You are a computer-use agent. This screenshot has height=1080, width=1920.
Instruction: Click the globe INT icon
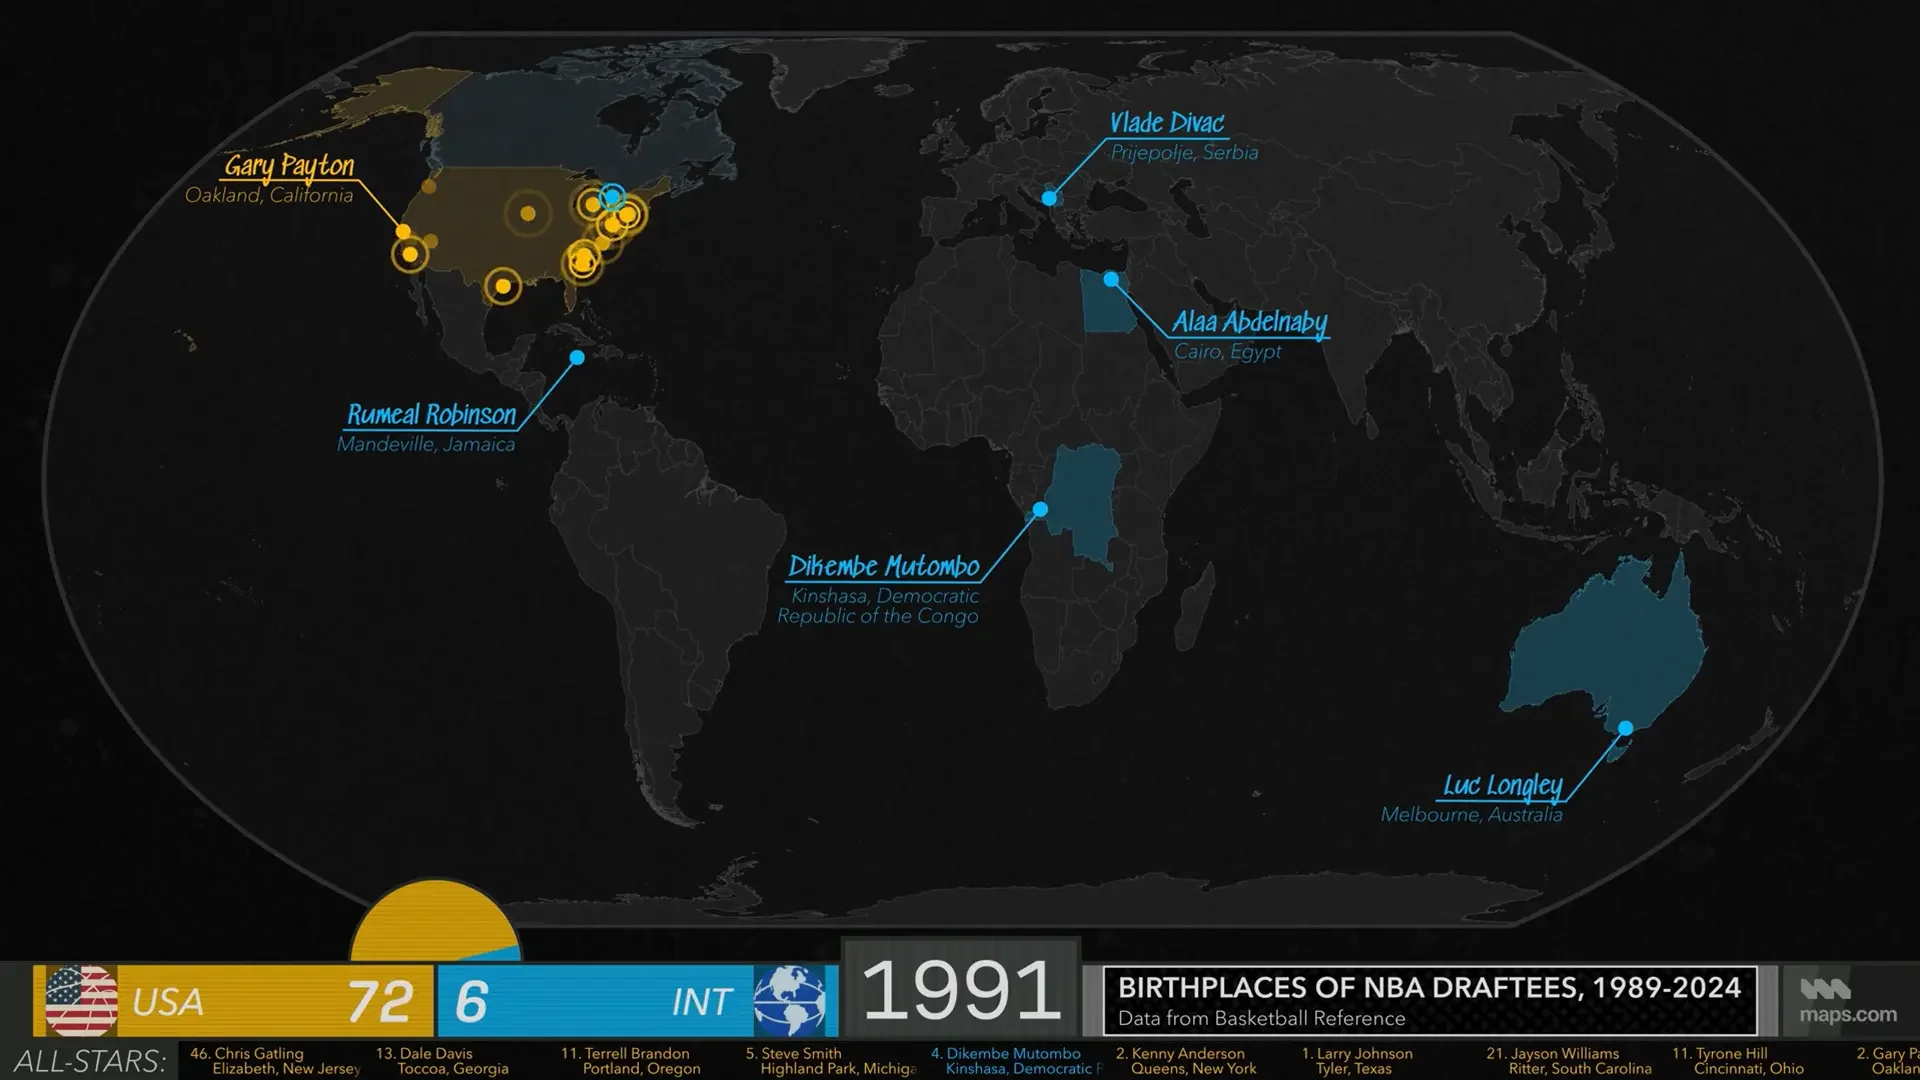[x=789, y=1000]
